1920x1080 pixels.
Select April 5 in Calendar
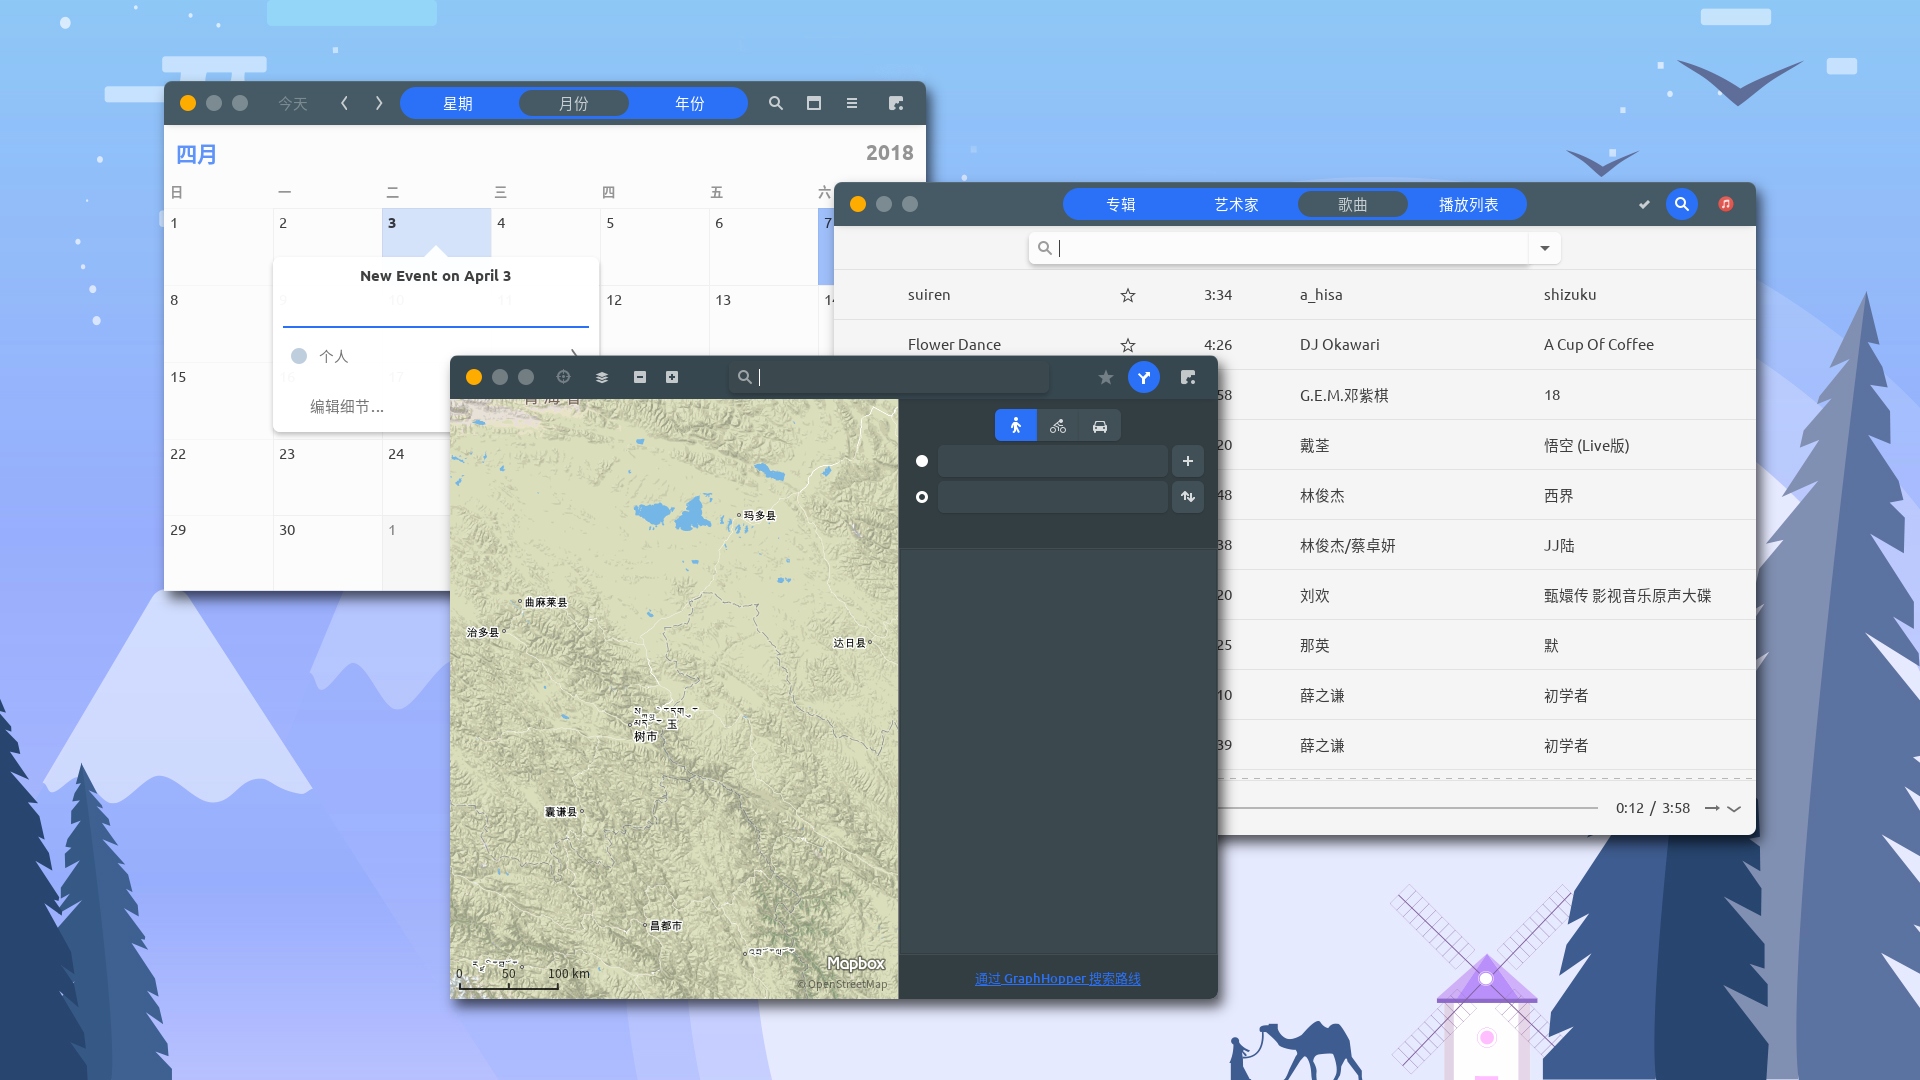(654, 247)
